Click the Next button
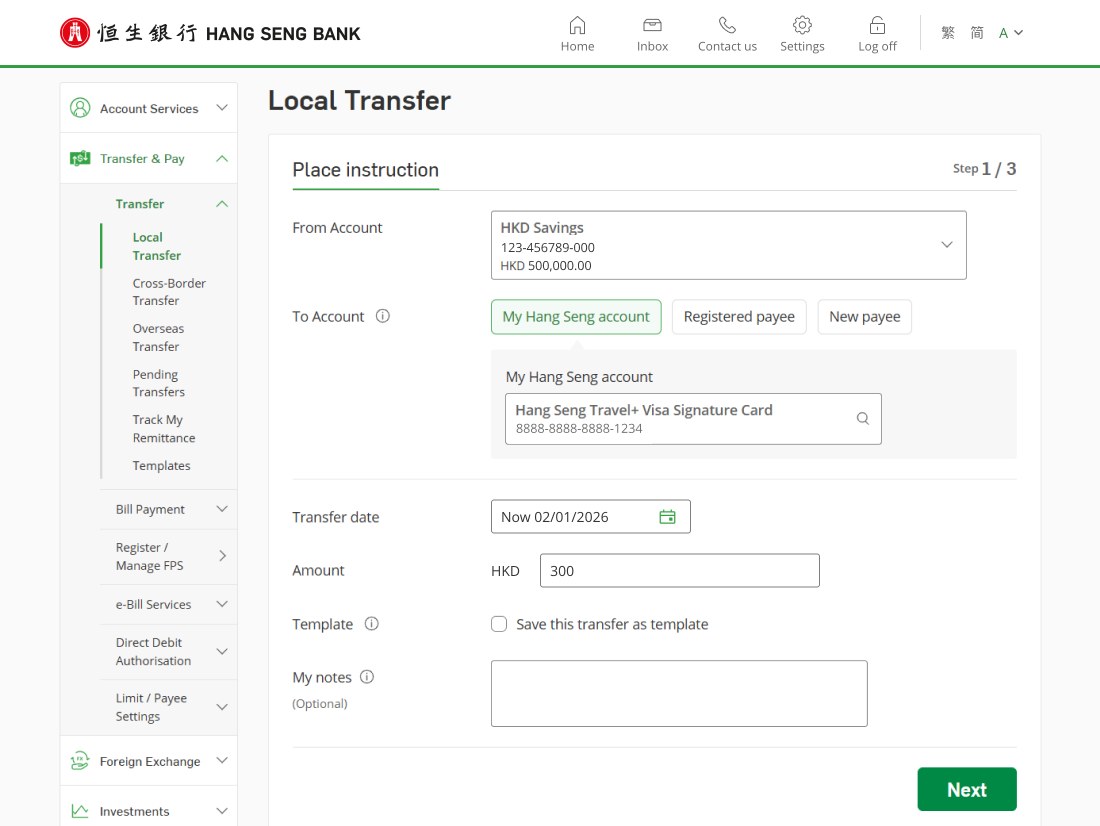1100x826 pixels. [x=966, y=789]
